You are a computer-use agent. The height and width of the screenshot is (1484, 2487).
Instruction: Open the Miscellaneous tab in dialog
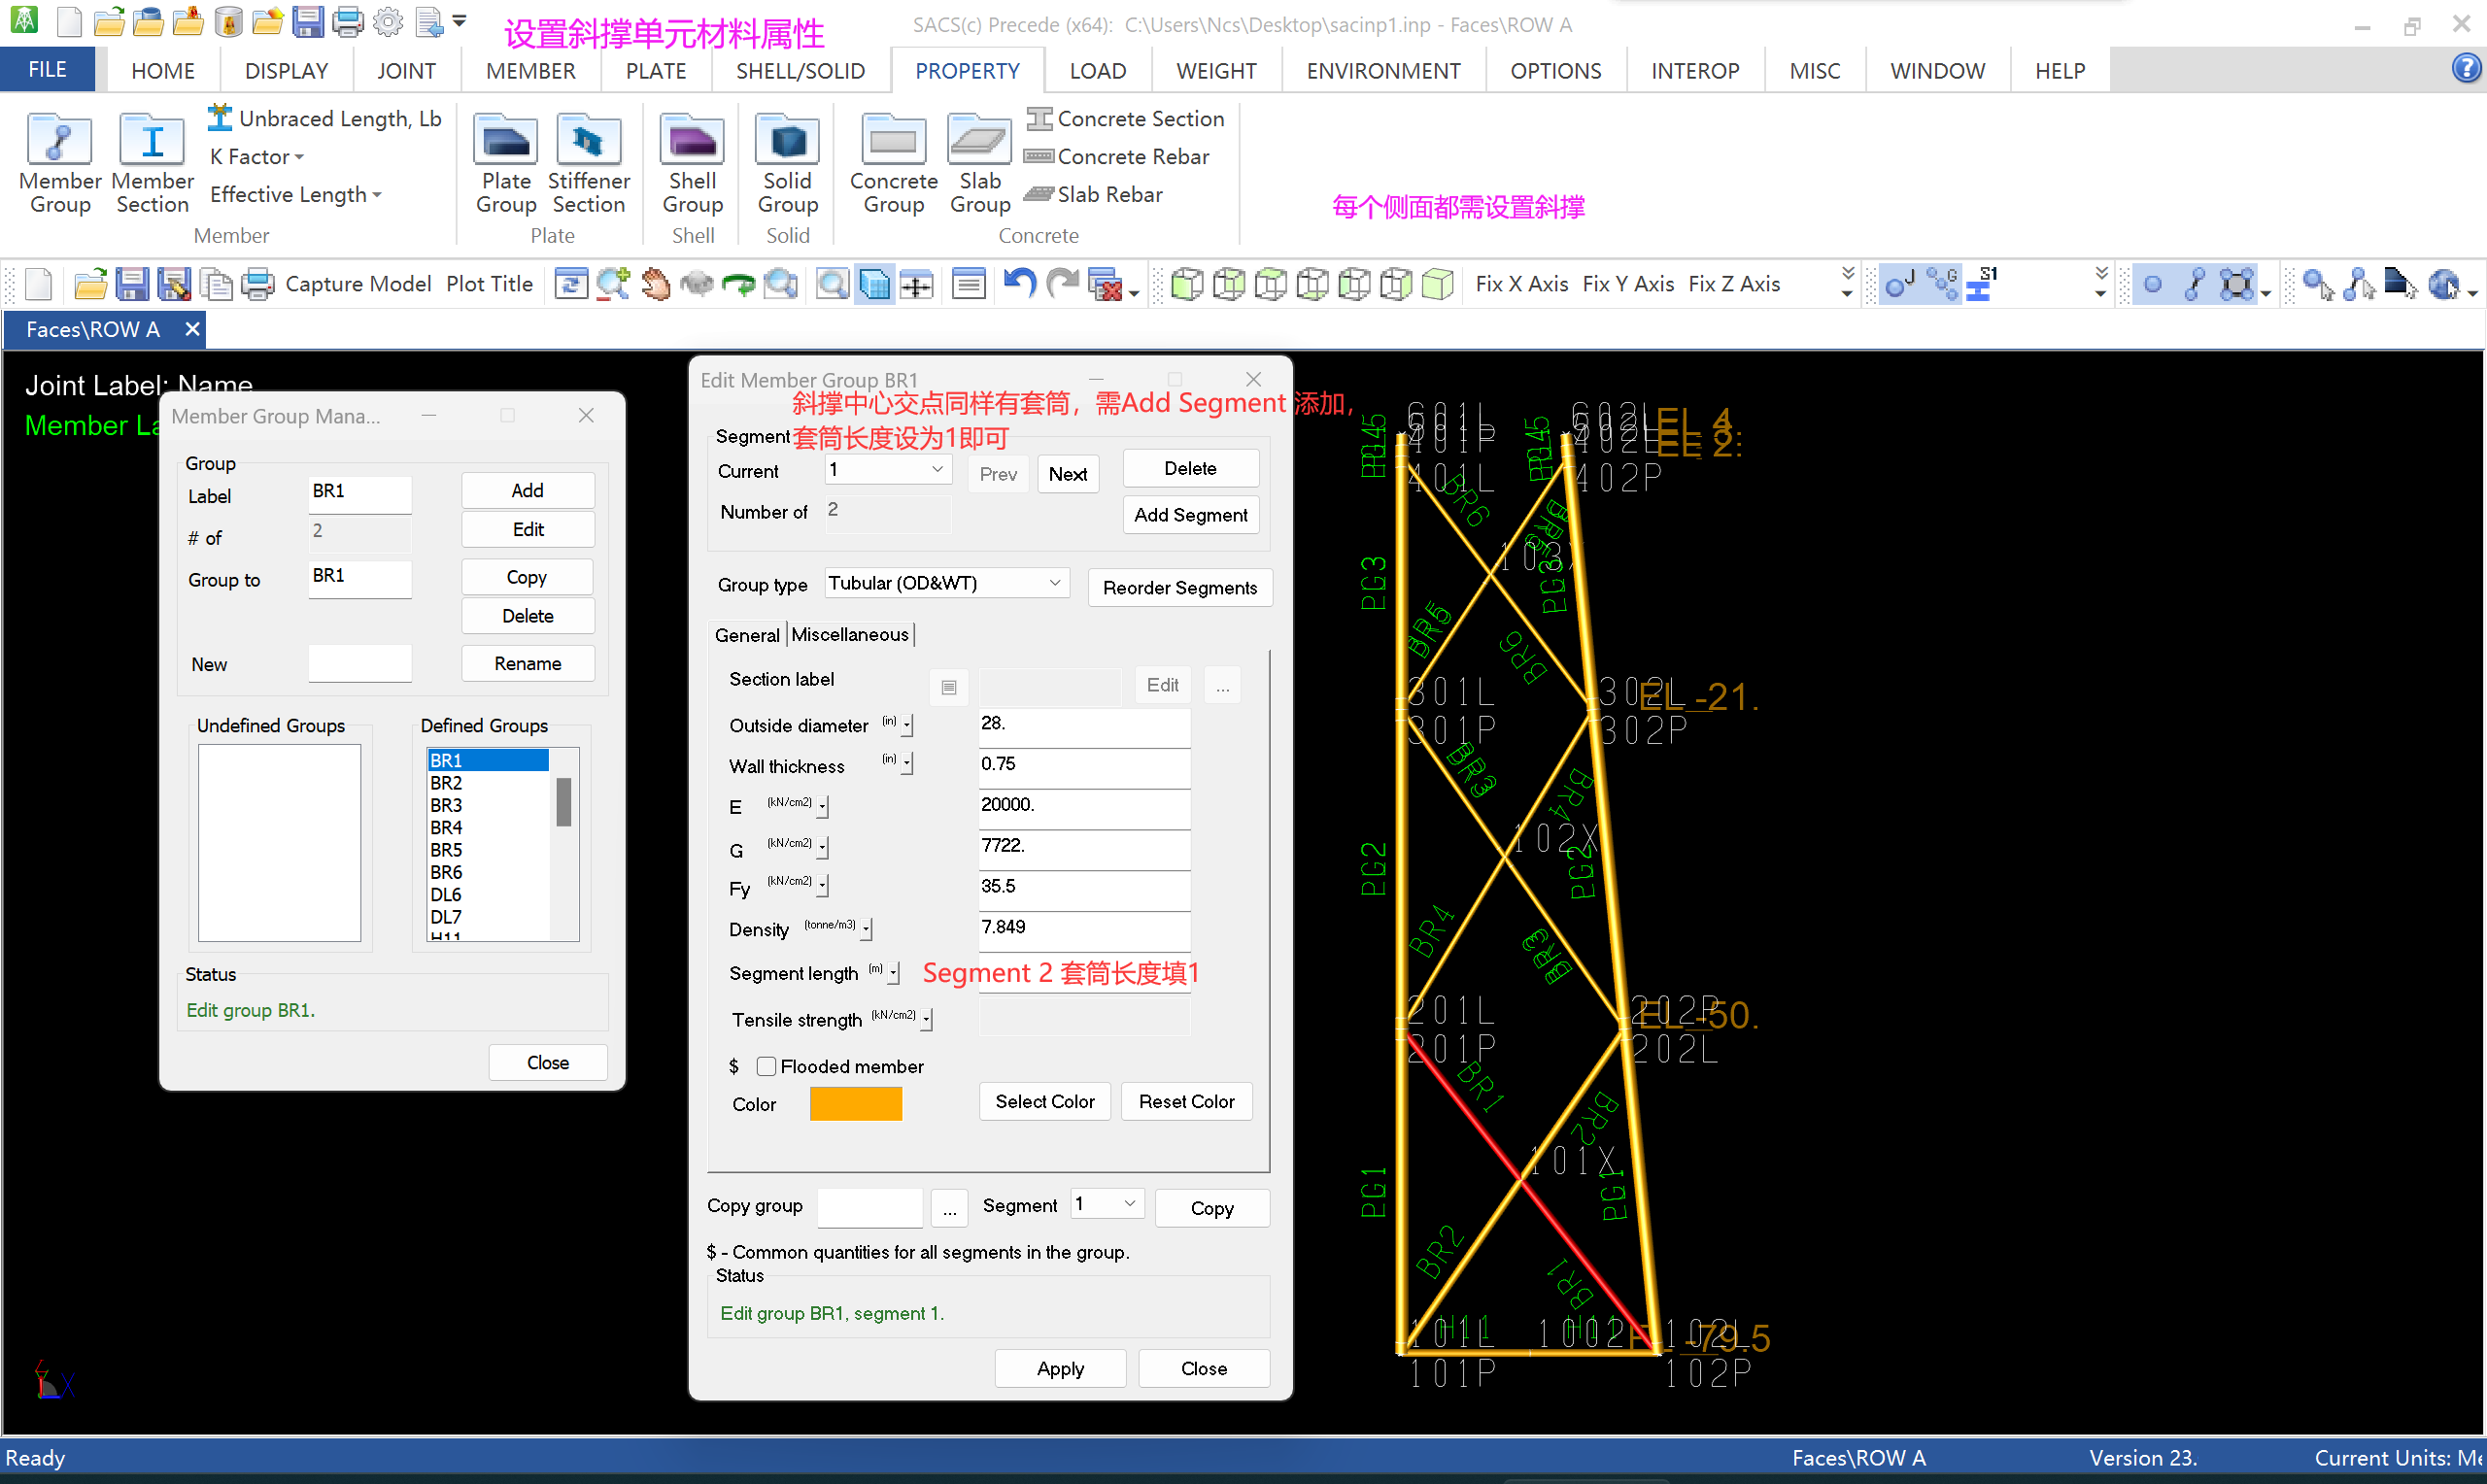[849, 635]
